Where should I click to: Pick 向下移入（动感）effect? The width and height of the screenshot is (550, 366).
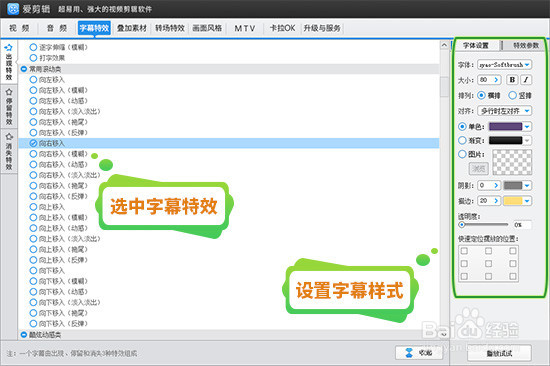coord(59,292)
